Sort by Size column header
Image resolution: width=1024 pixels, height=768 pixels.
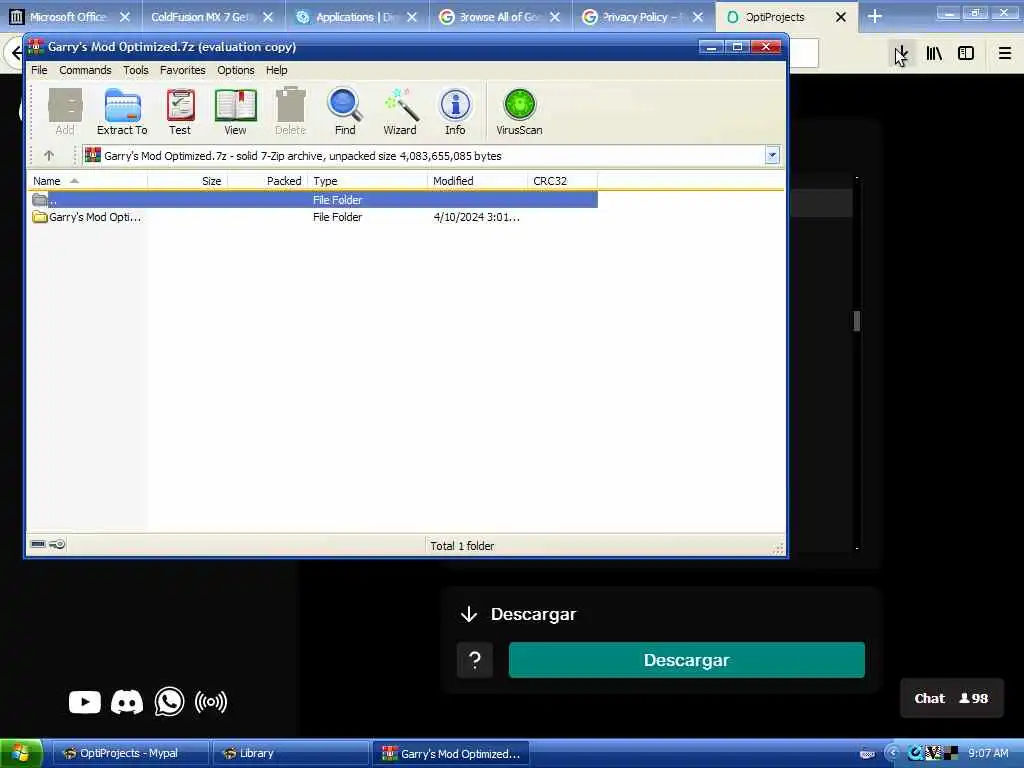coord(187,181)
